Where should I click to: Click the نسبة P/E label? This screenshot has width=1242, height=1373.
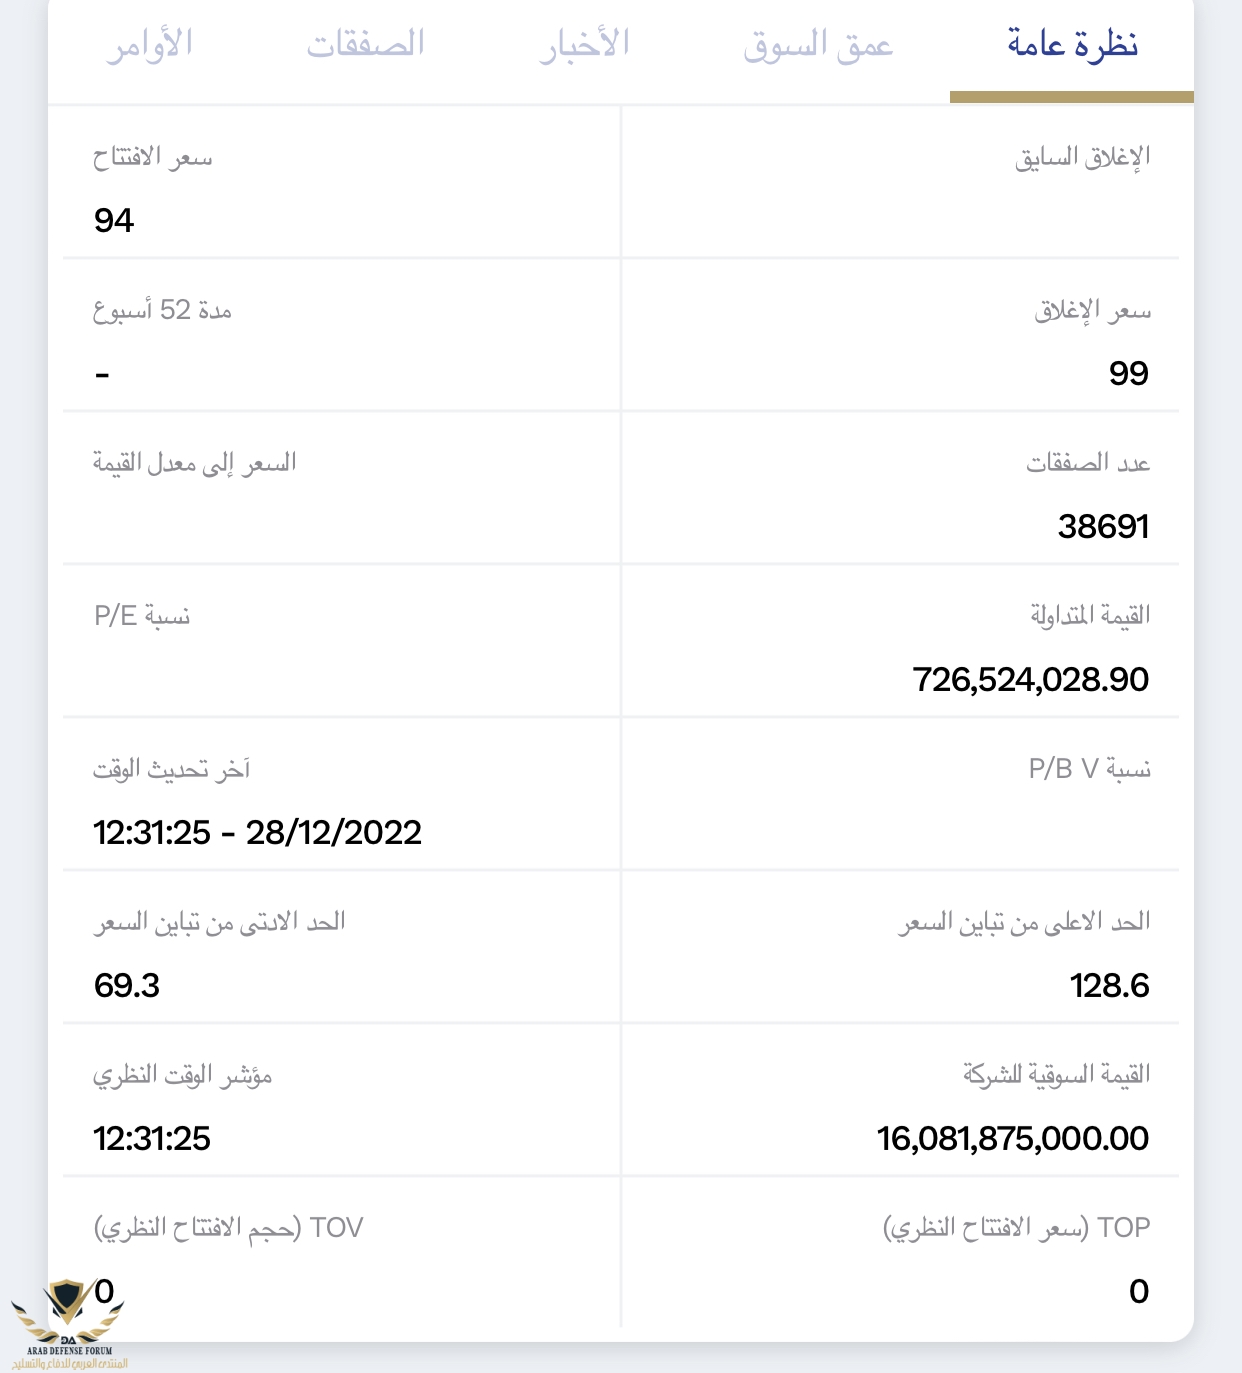click(142, 616)
